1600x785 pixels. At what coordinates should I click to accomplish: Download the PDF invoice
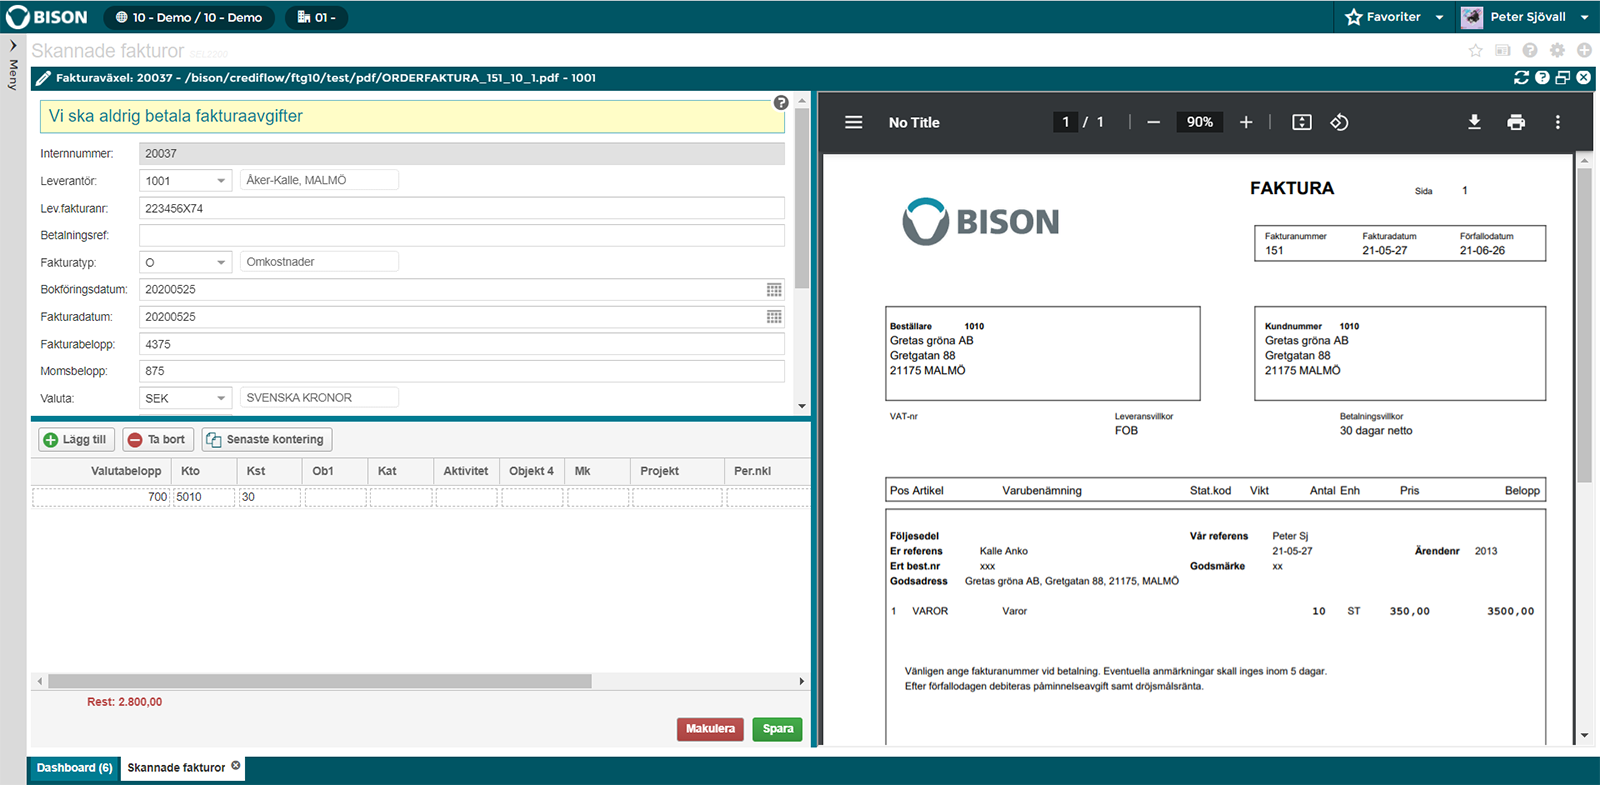(1474, 122)
